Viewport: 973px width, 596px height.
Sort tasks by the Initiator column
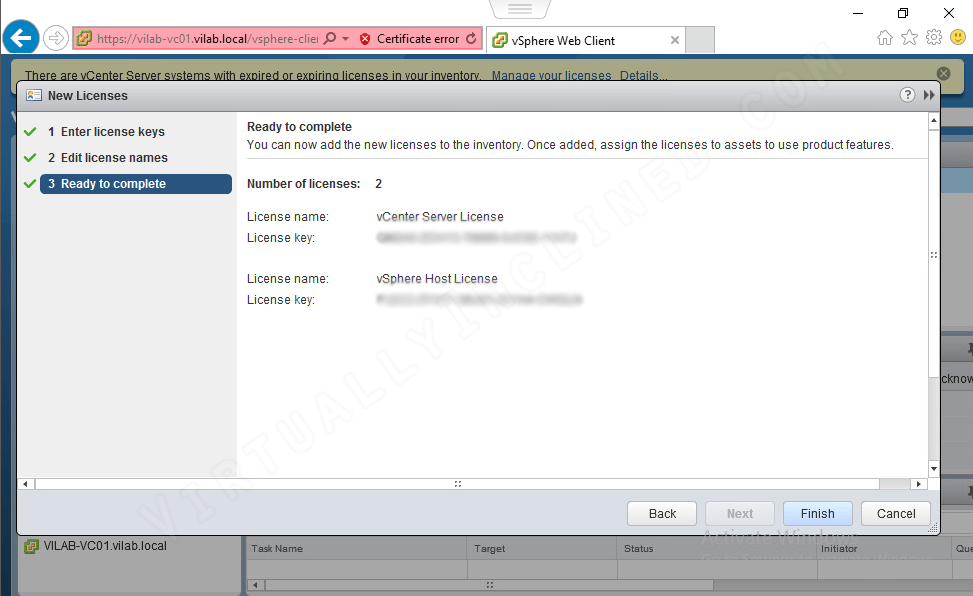click(884, 549)
